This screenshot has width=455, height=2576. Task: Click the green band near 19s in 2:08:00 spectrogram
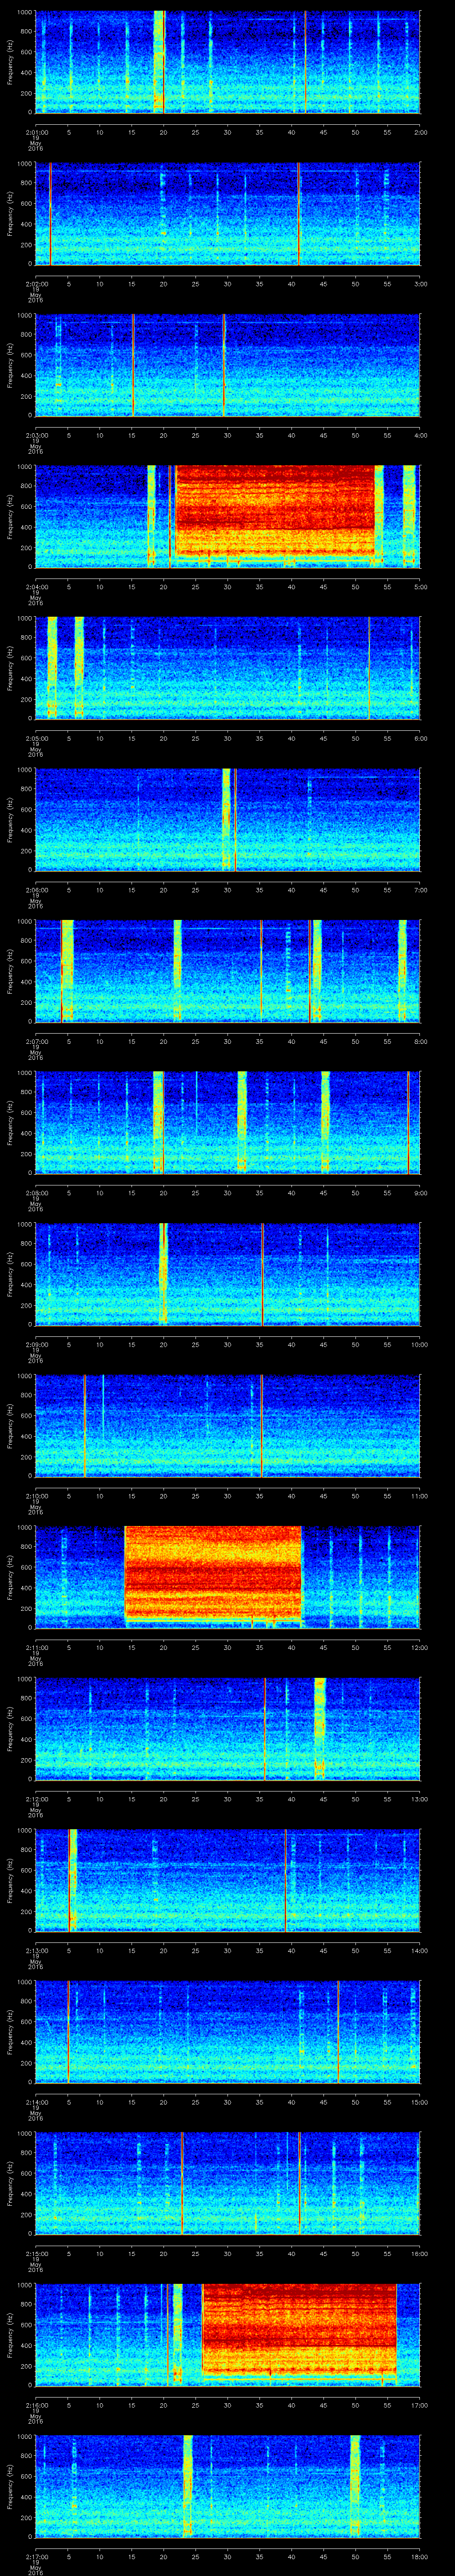(x=158, y=1122)
